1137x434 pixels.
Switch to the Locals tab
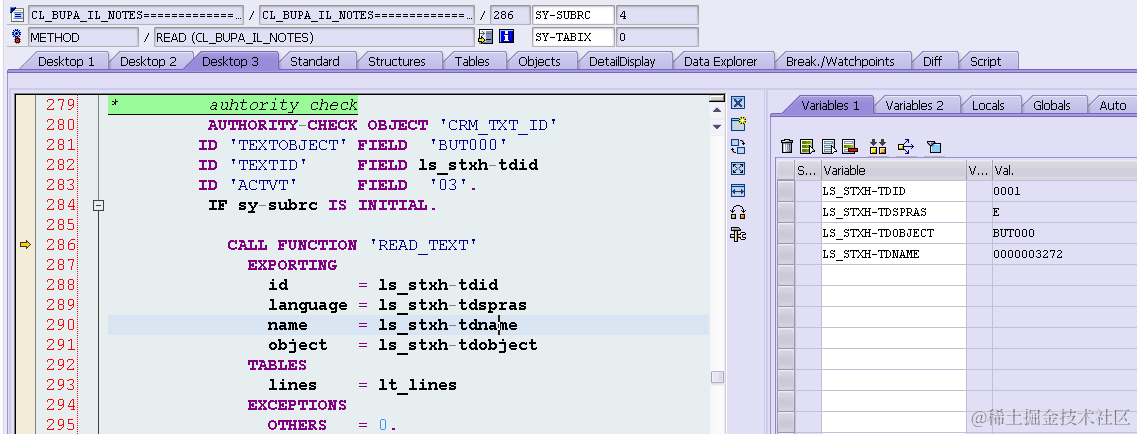[988, 105]
